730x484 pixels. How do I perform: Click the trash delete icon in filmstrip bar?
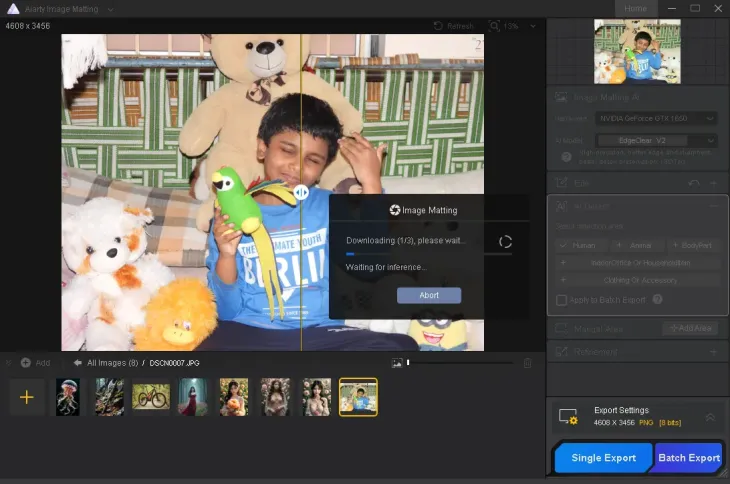click(527, 363)
